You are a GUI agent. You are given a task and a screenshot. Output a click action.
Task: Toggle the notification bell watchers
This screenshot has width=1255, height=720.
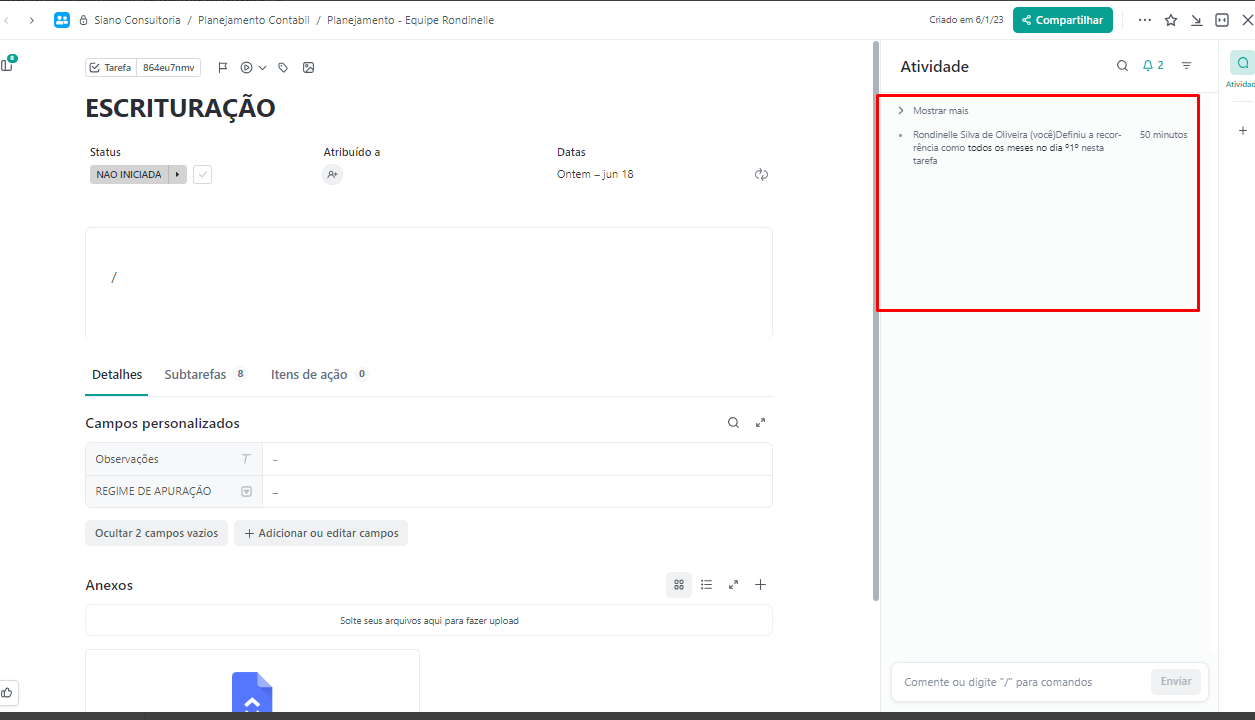[1153, 66]
